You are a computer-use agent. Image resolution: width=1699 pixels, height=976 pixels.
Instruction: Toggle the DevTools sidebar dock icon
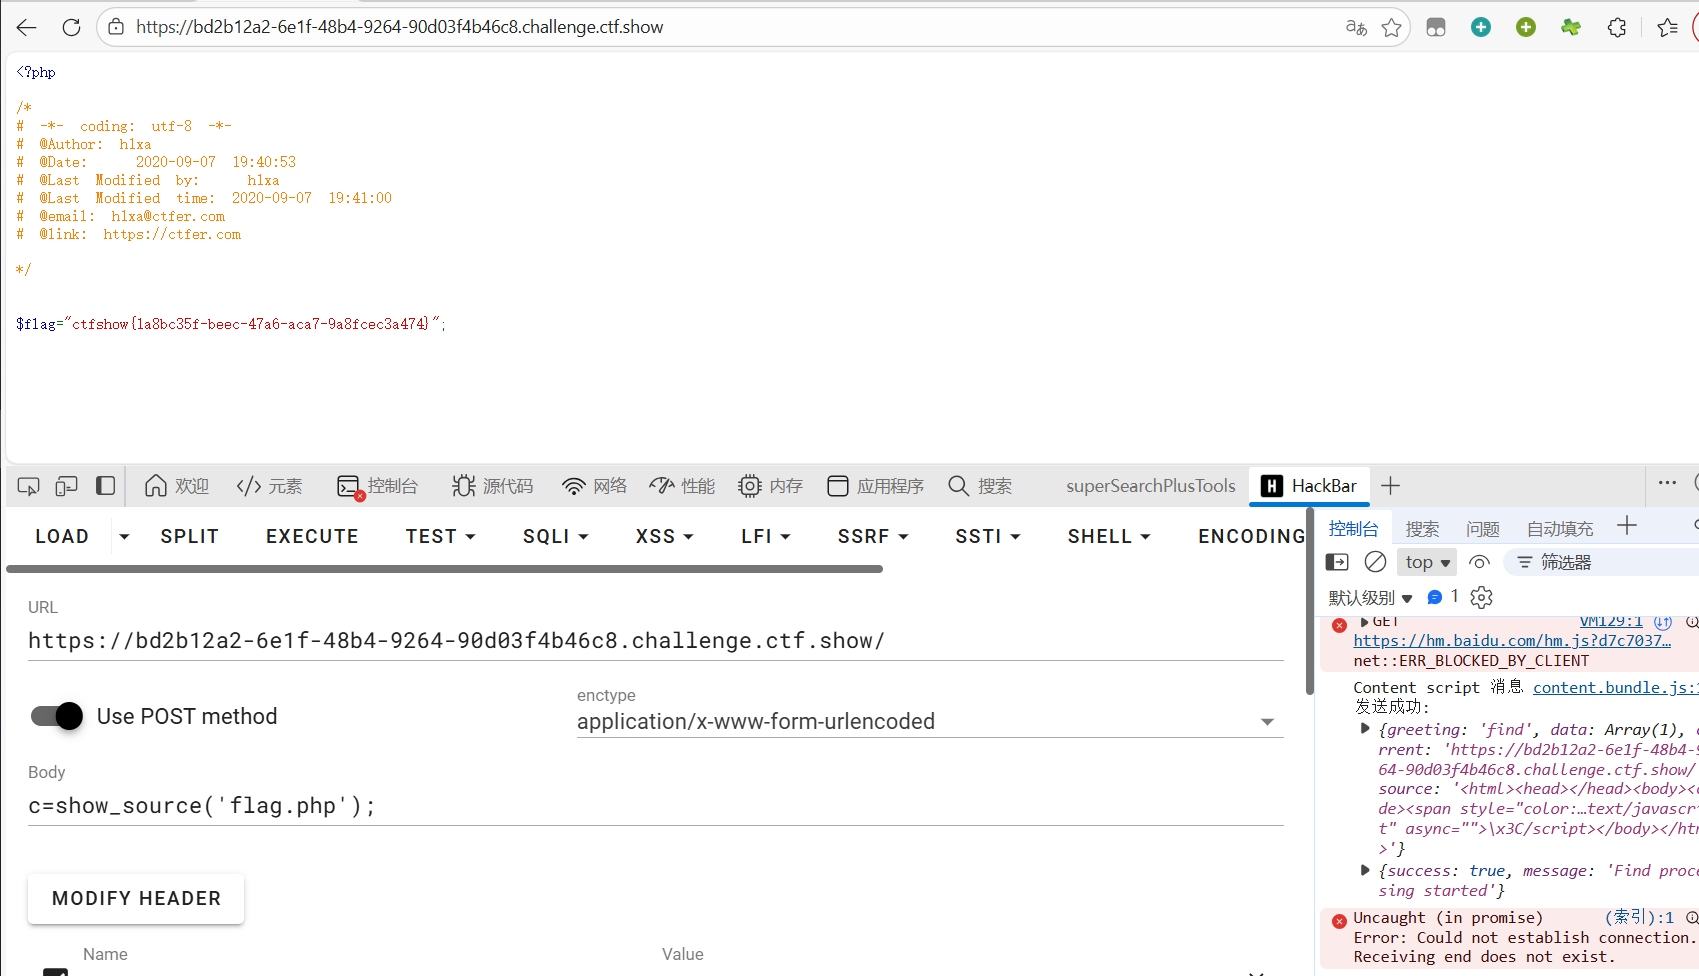[x=105, y=486]
